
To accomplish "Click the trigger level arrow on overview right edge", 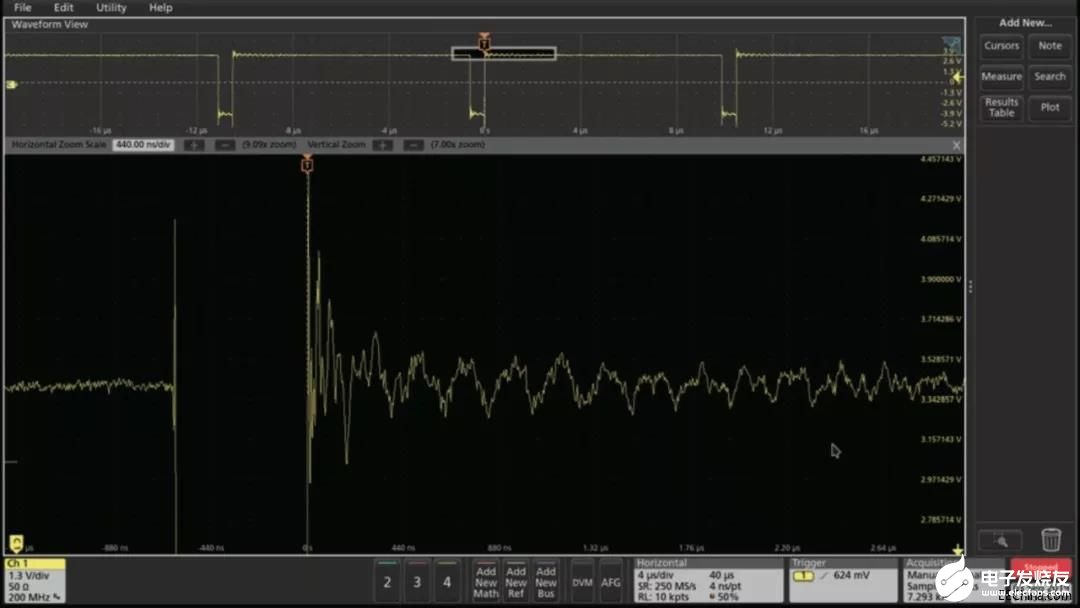I will (956, 76).
